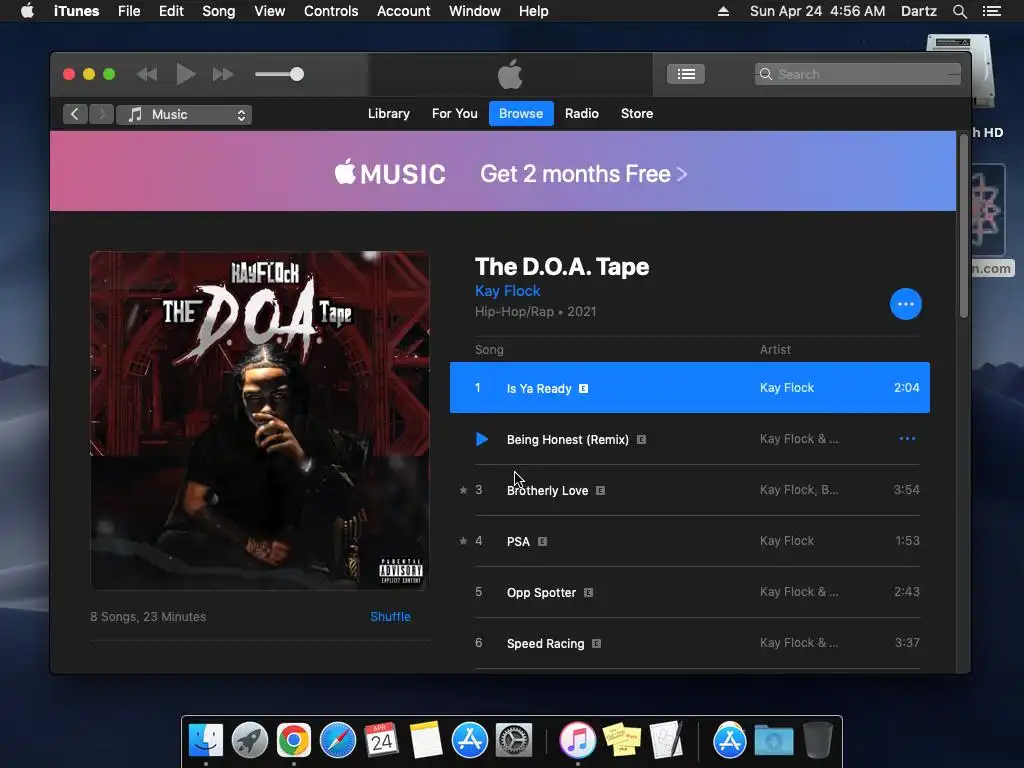Screen dimensions: 1024x768
Task: Go to the previous track
Action: tap(147, 74)
